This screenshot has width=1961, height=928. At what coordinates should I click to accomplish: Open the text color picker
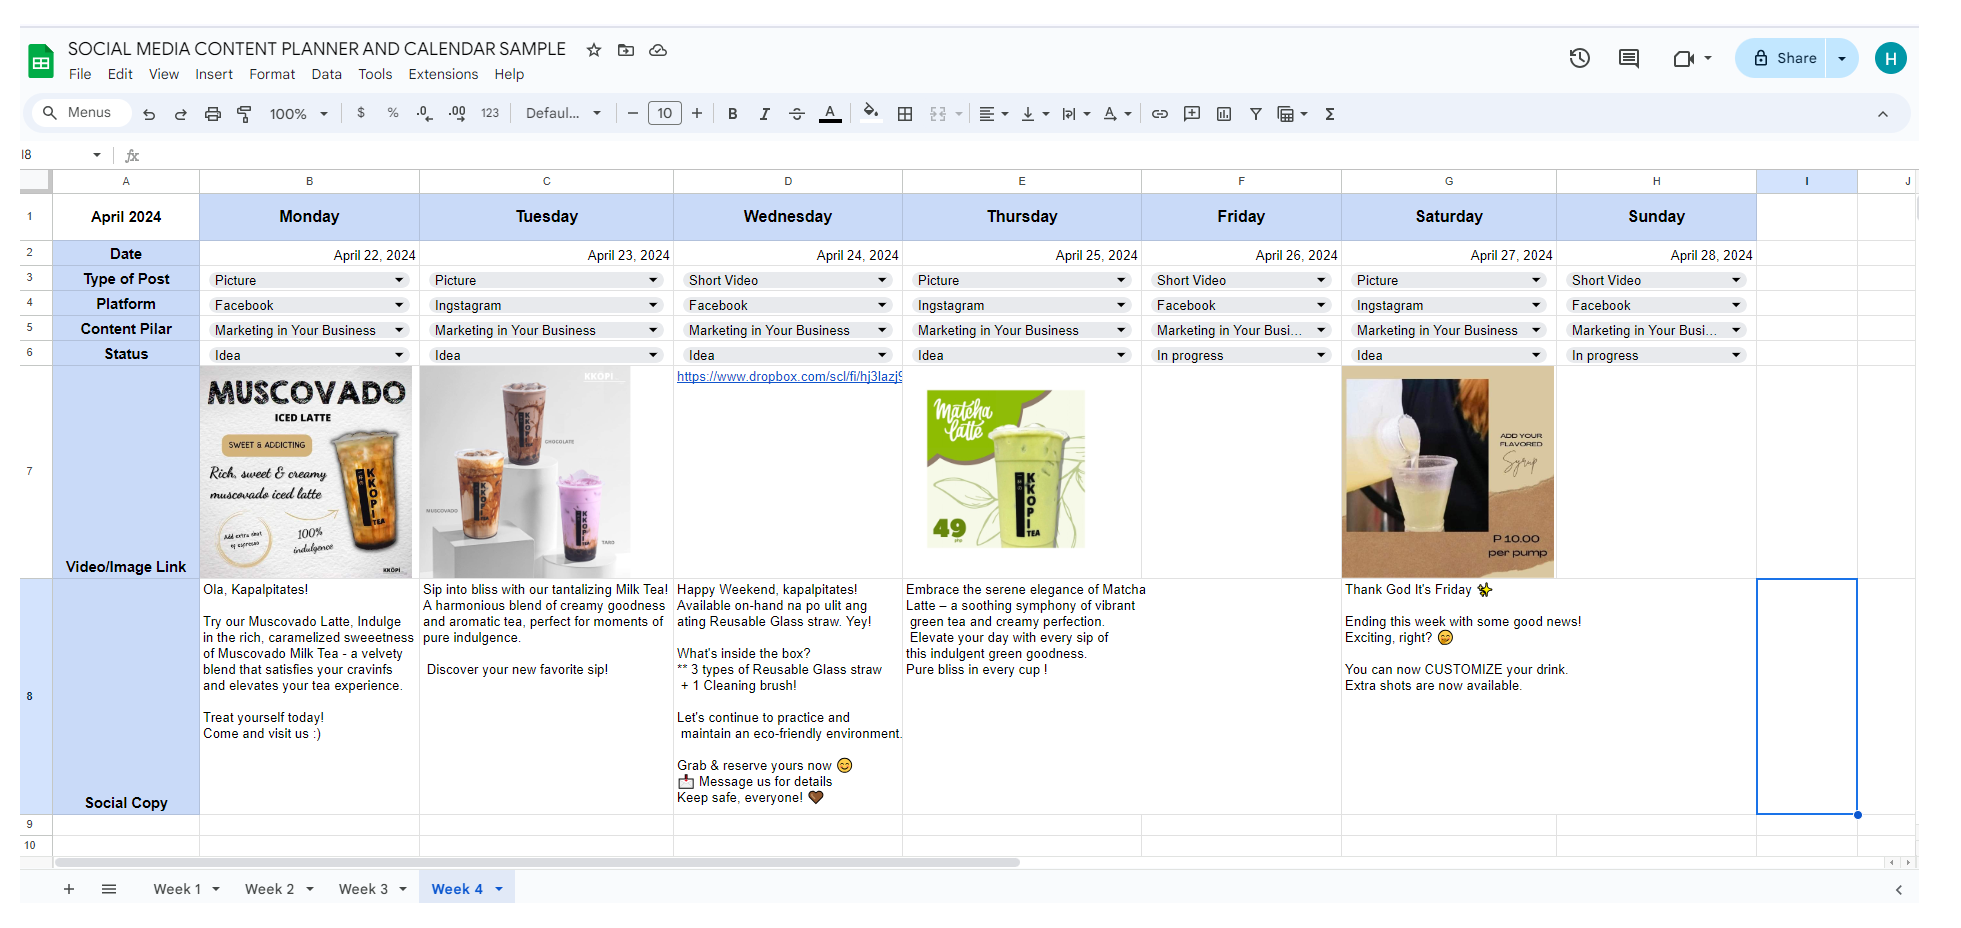coord(830,114)
